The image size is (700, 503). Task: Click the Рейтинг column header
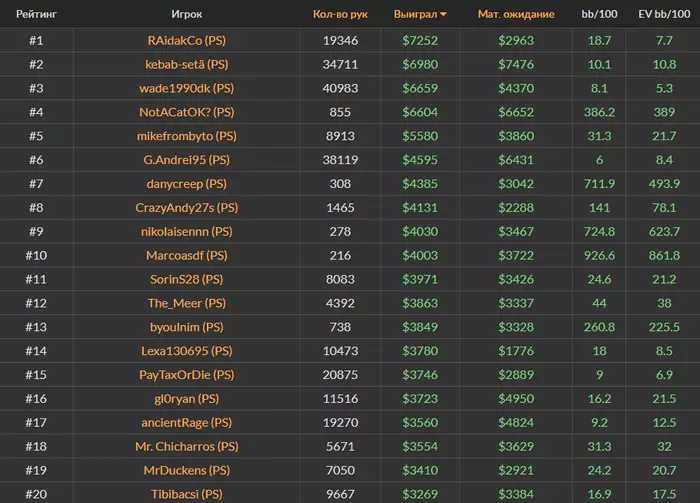click(x=35, y=15)
